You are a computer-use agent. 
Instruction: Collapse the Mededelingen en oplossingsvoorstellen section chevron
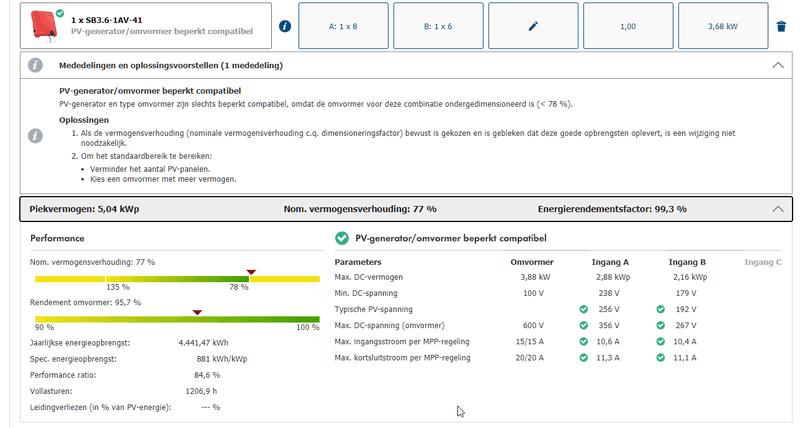[x=778, y=65]
